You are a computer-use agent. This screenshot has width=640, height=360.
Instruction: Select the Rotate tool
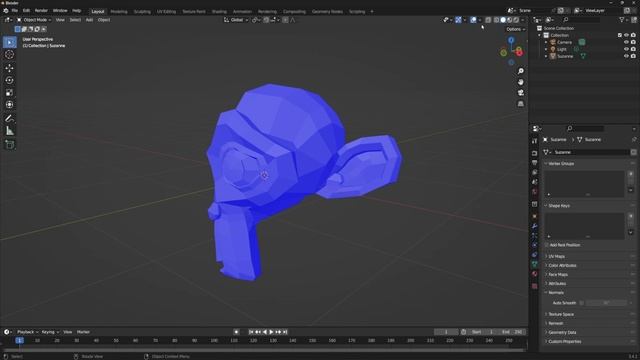[x=9, y=80]
